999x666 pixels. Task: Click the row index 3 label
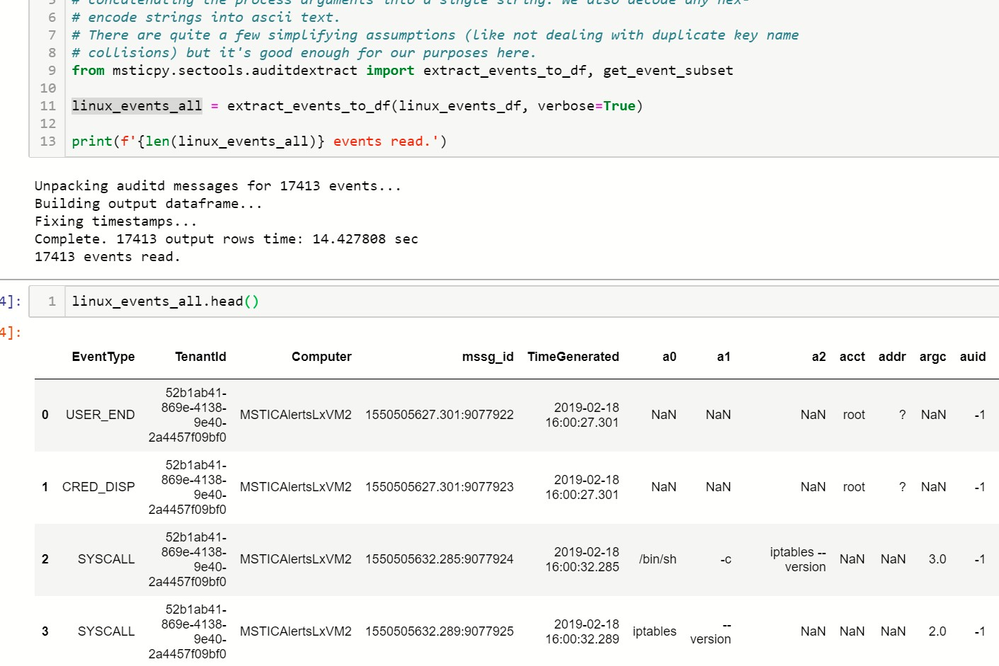[45, 632]
